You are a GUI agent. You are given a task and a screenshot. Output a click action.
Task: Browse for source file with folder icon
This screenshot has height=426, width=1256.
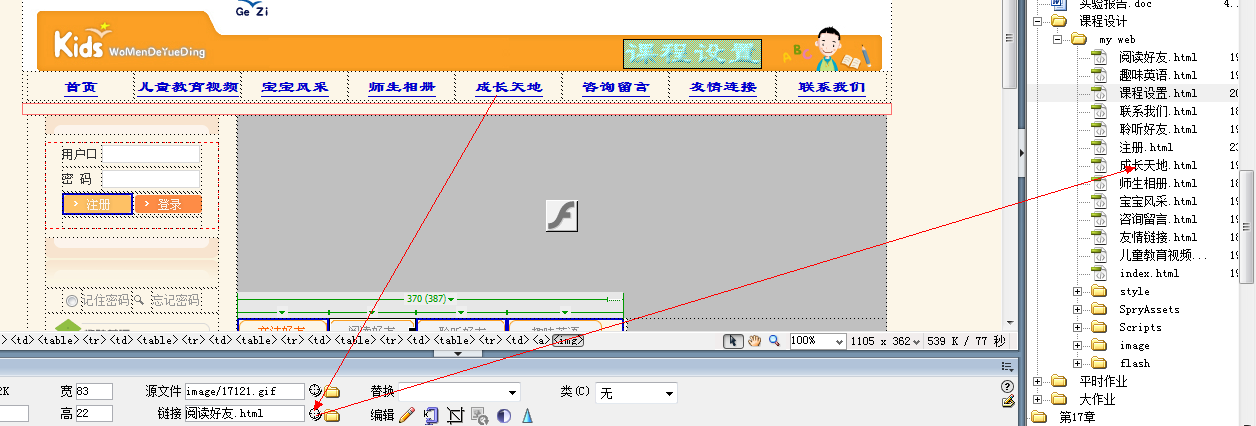tap(332, 392)
